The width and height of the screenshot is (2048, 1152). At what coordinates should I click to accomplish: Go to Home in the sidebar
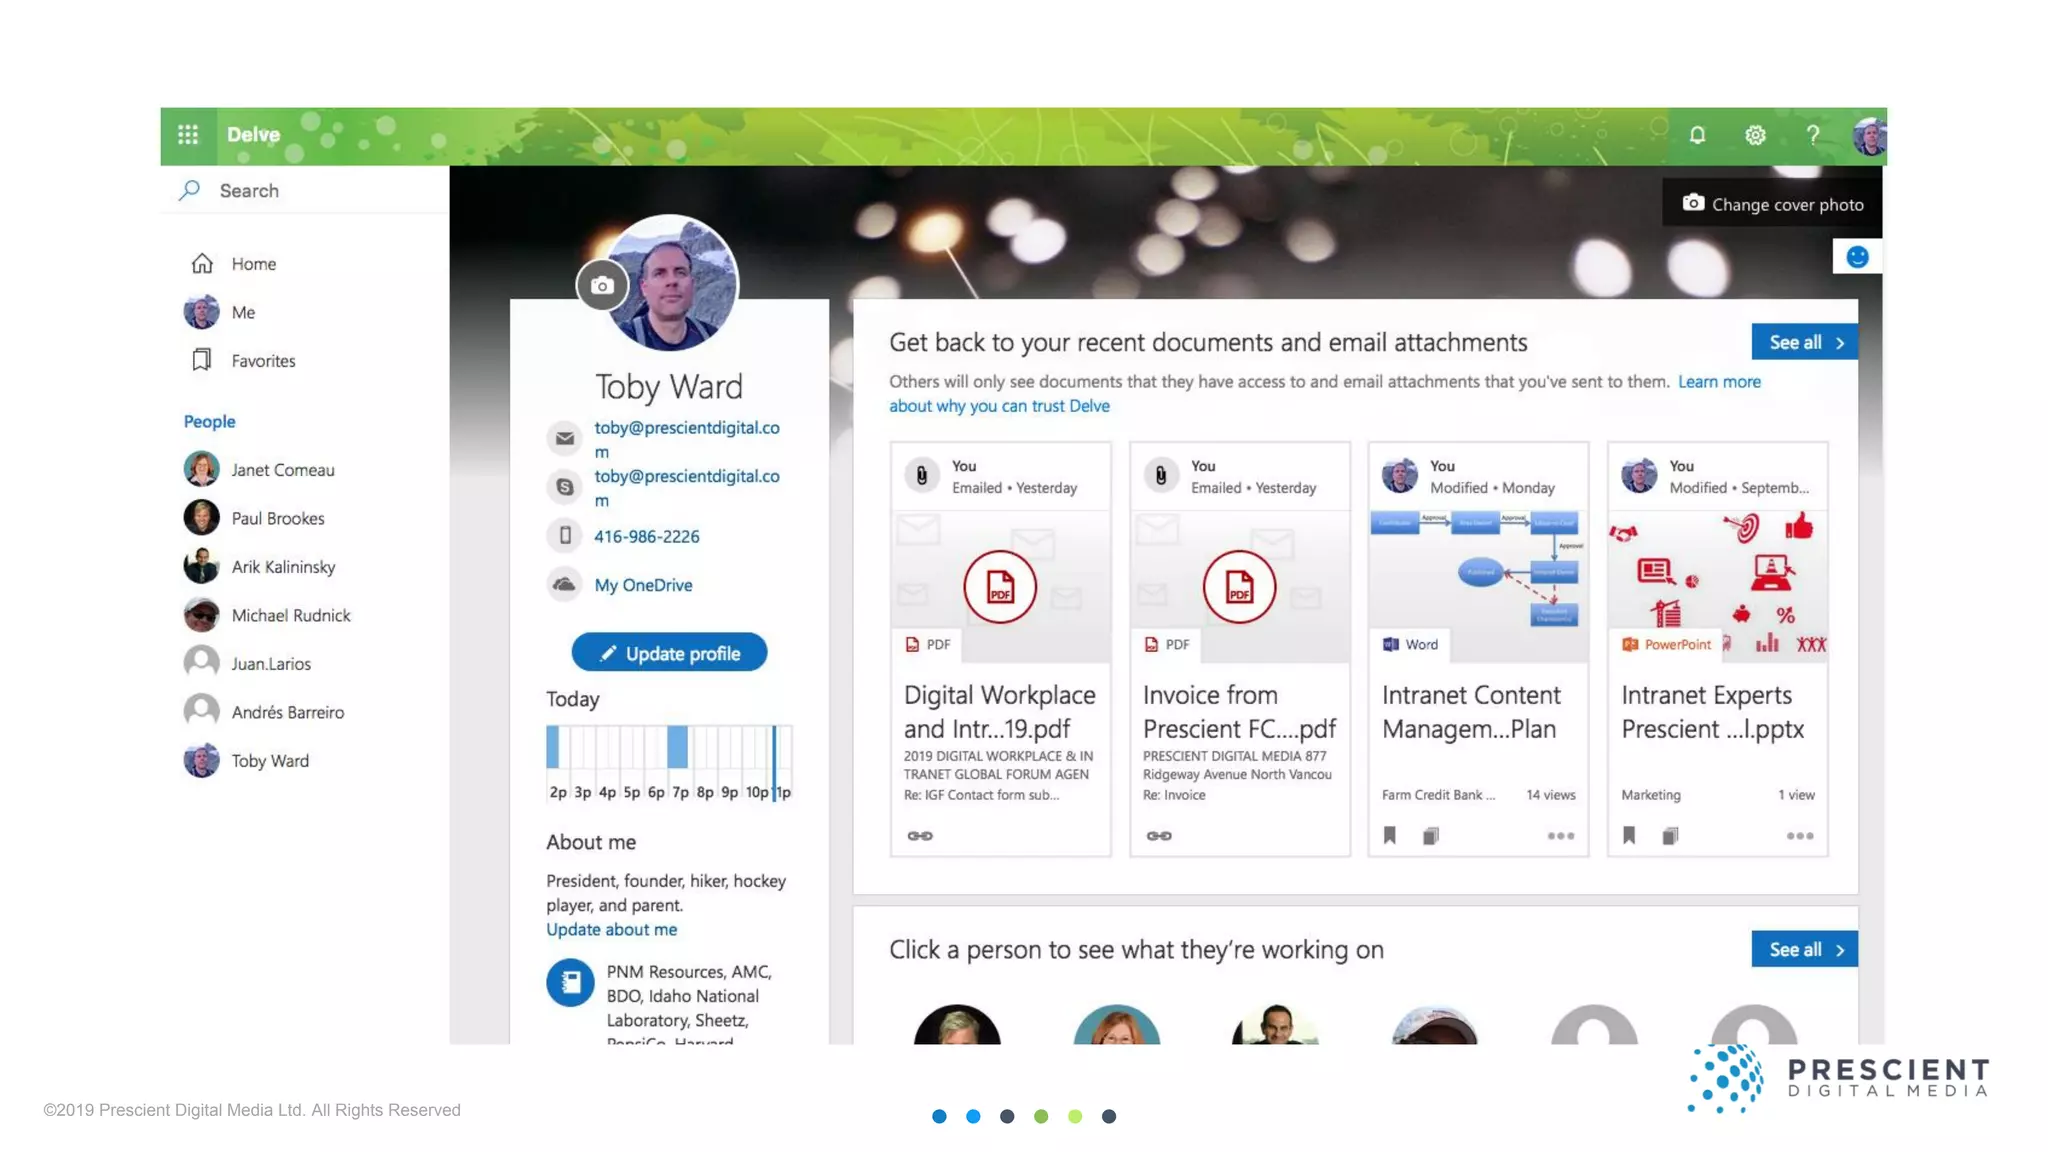point(253,264)
